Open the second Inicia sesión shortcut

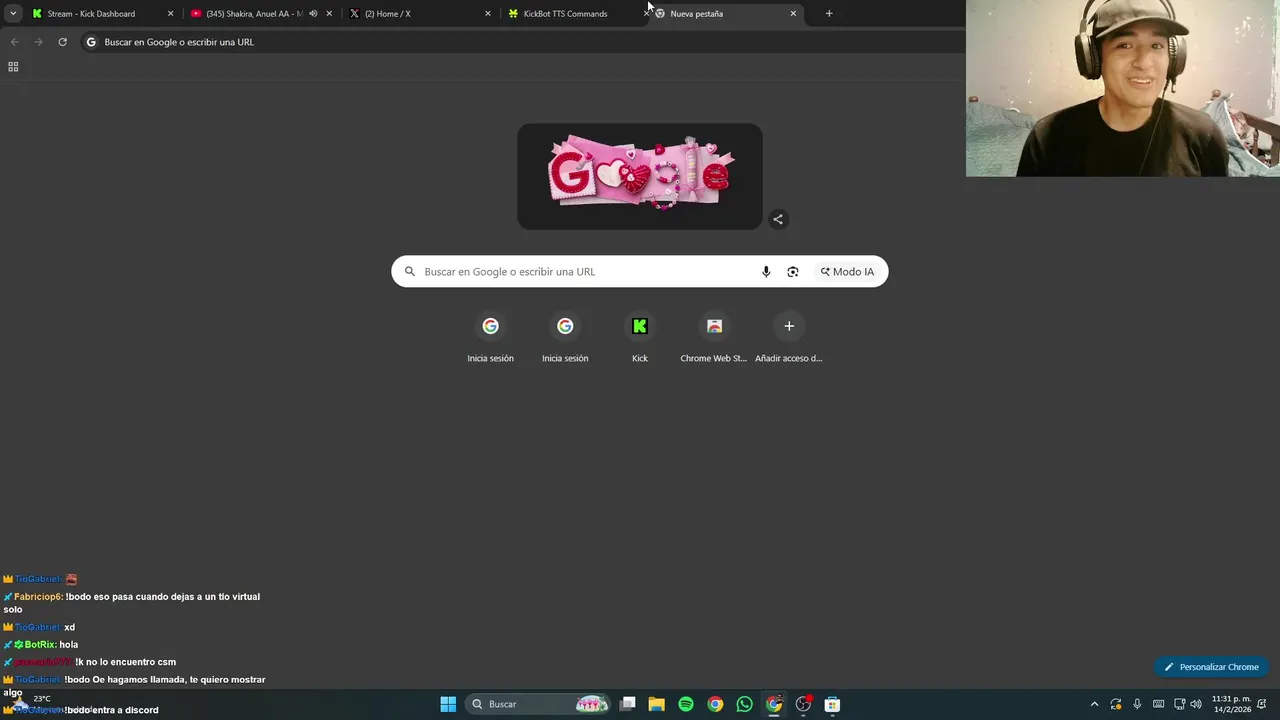click(x=565, y=338)
